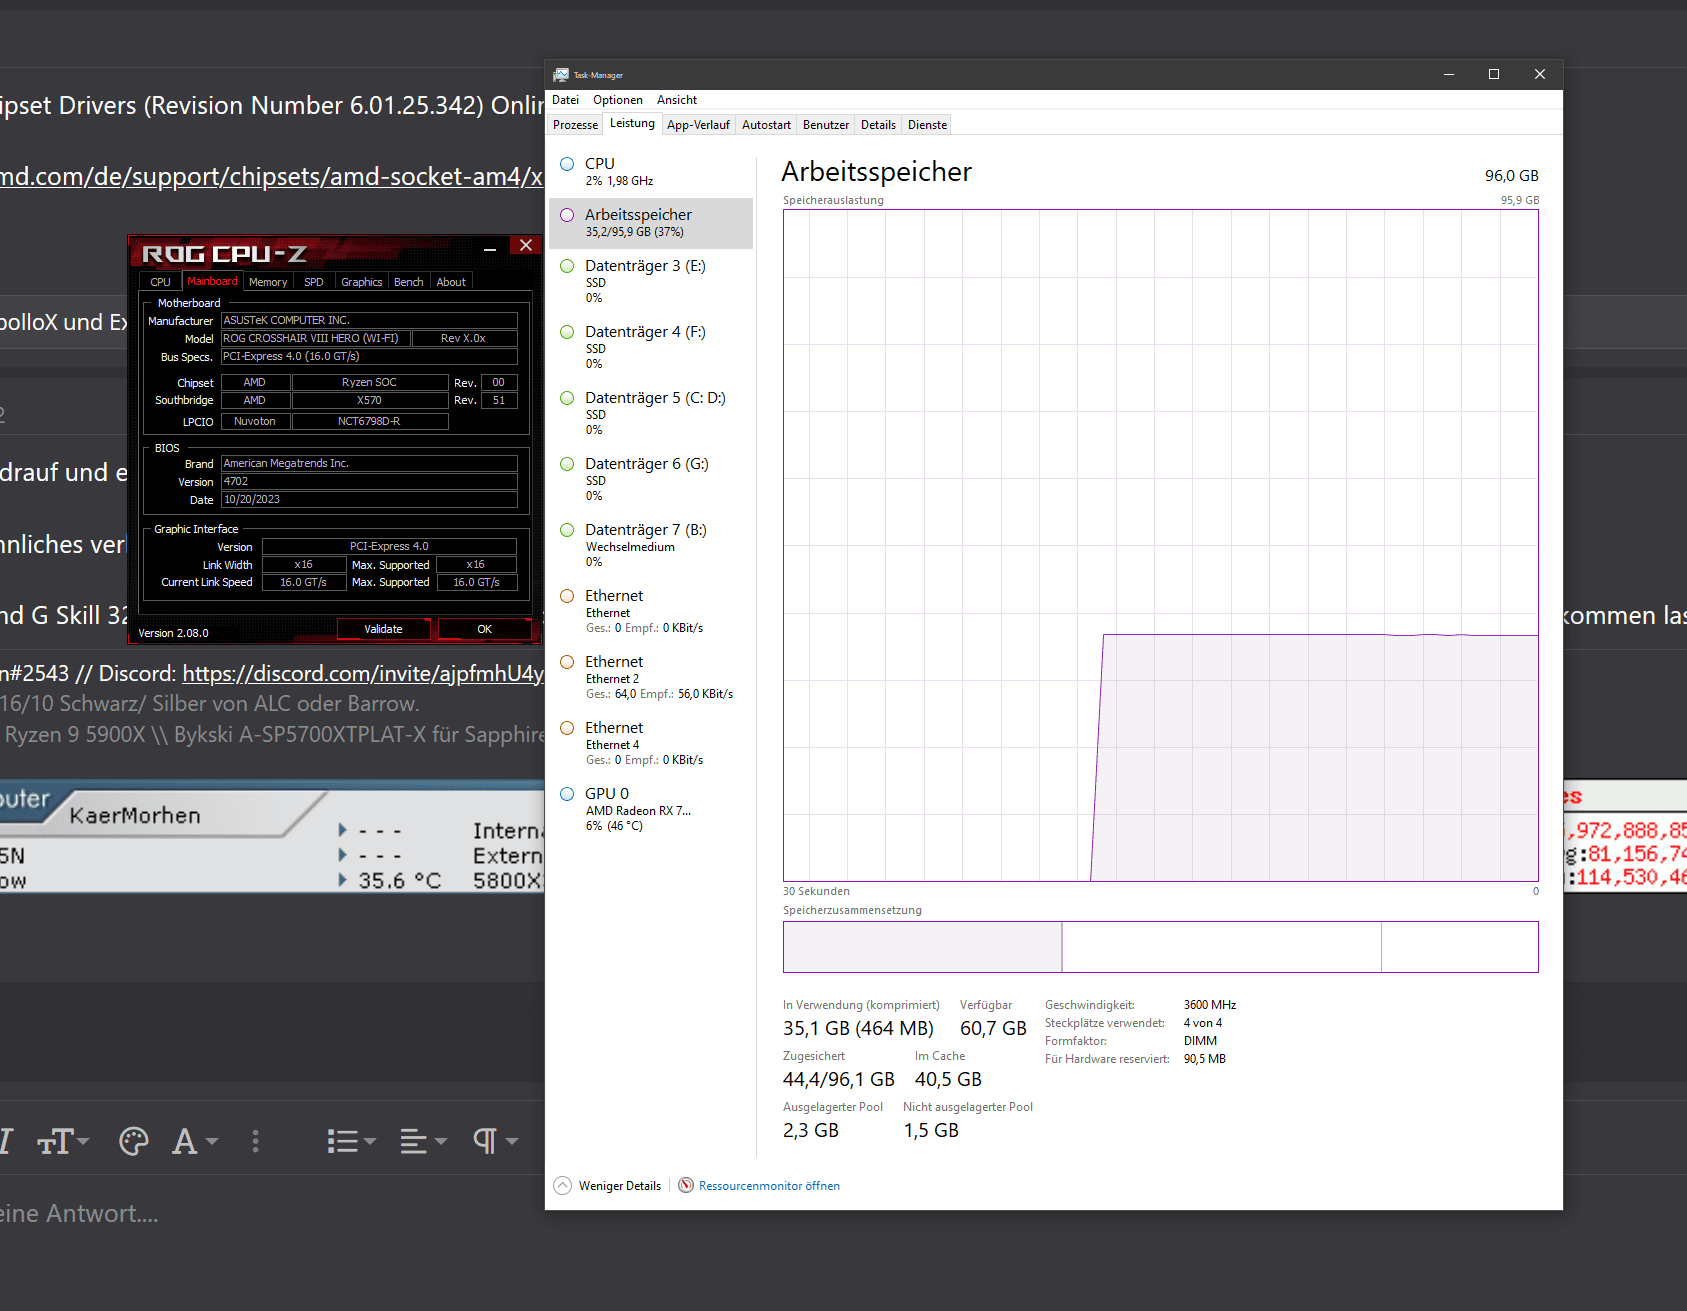
Task: Open the text color palette icon
Action: point(133,1141)
